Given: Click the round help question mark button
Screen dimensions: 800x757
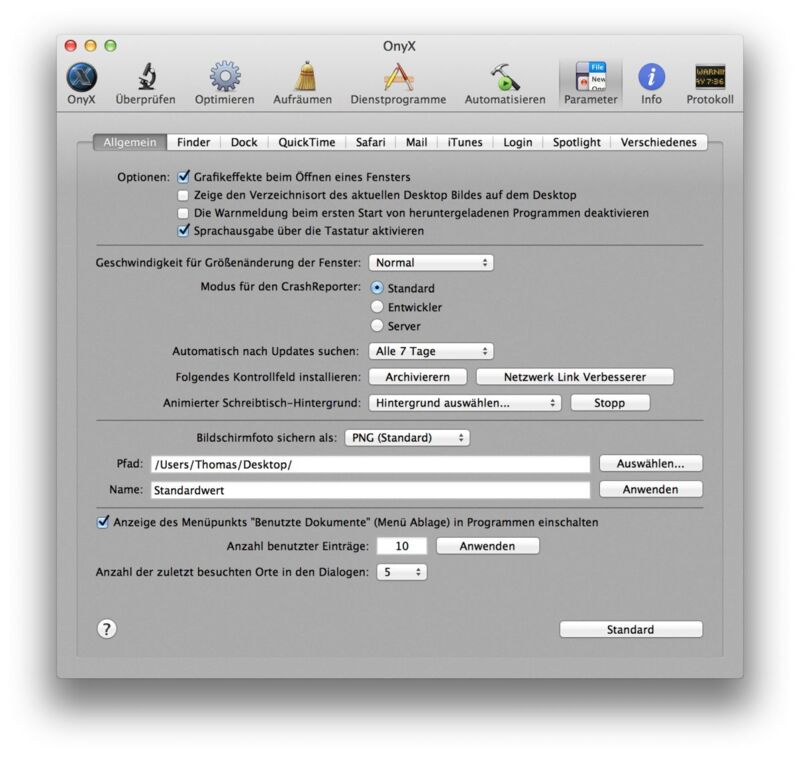Looking at the screenshot, I should click(x=107, y=629).
